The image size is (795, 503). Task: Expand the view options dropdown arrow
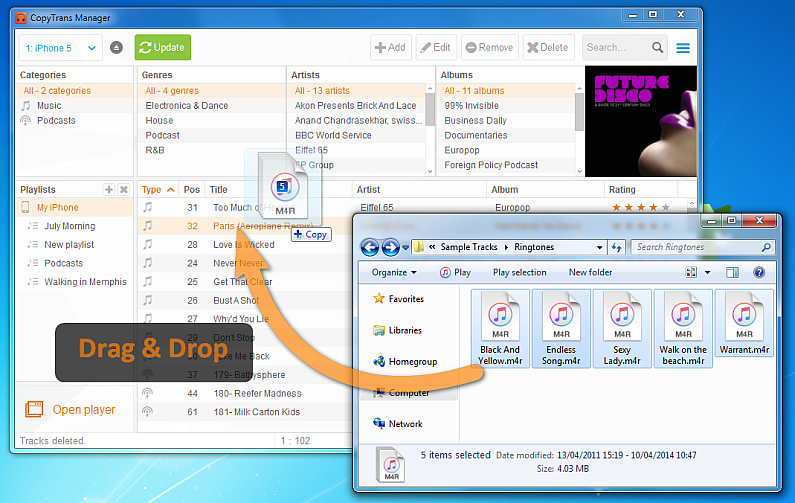click(708, 273)
